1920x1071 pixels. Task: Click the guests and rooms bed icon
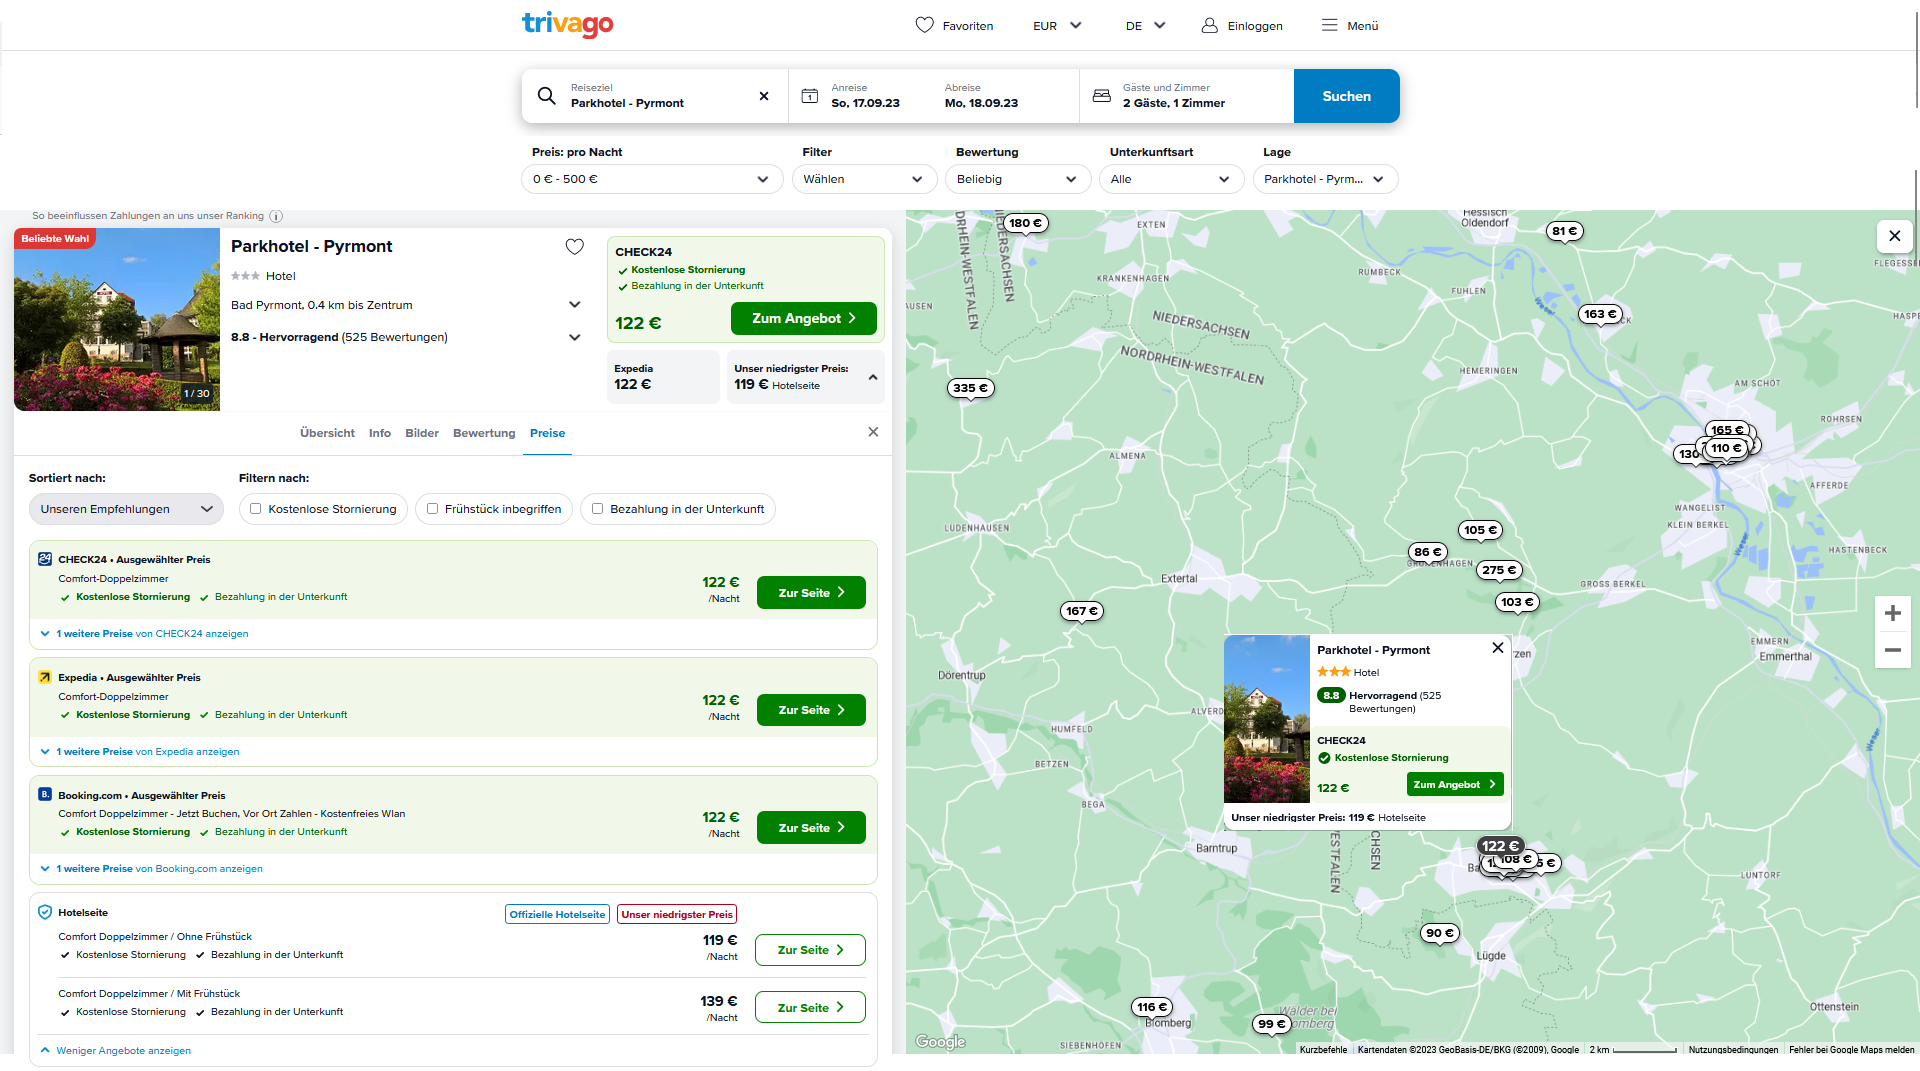point(1101,96)
